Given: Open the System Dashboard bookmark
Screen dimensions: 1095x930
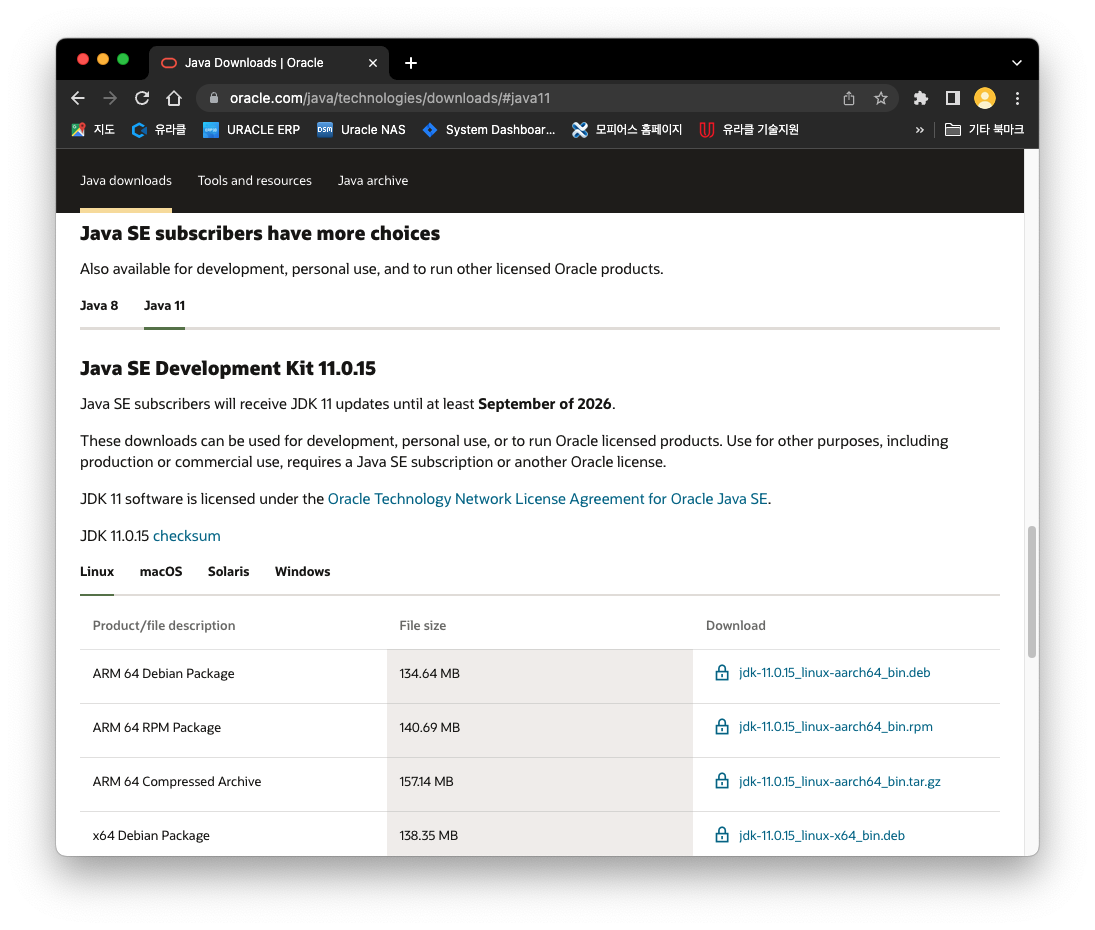Looking at the screenshot, I should (x=489, y=130).
